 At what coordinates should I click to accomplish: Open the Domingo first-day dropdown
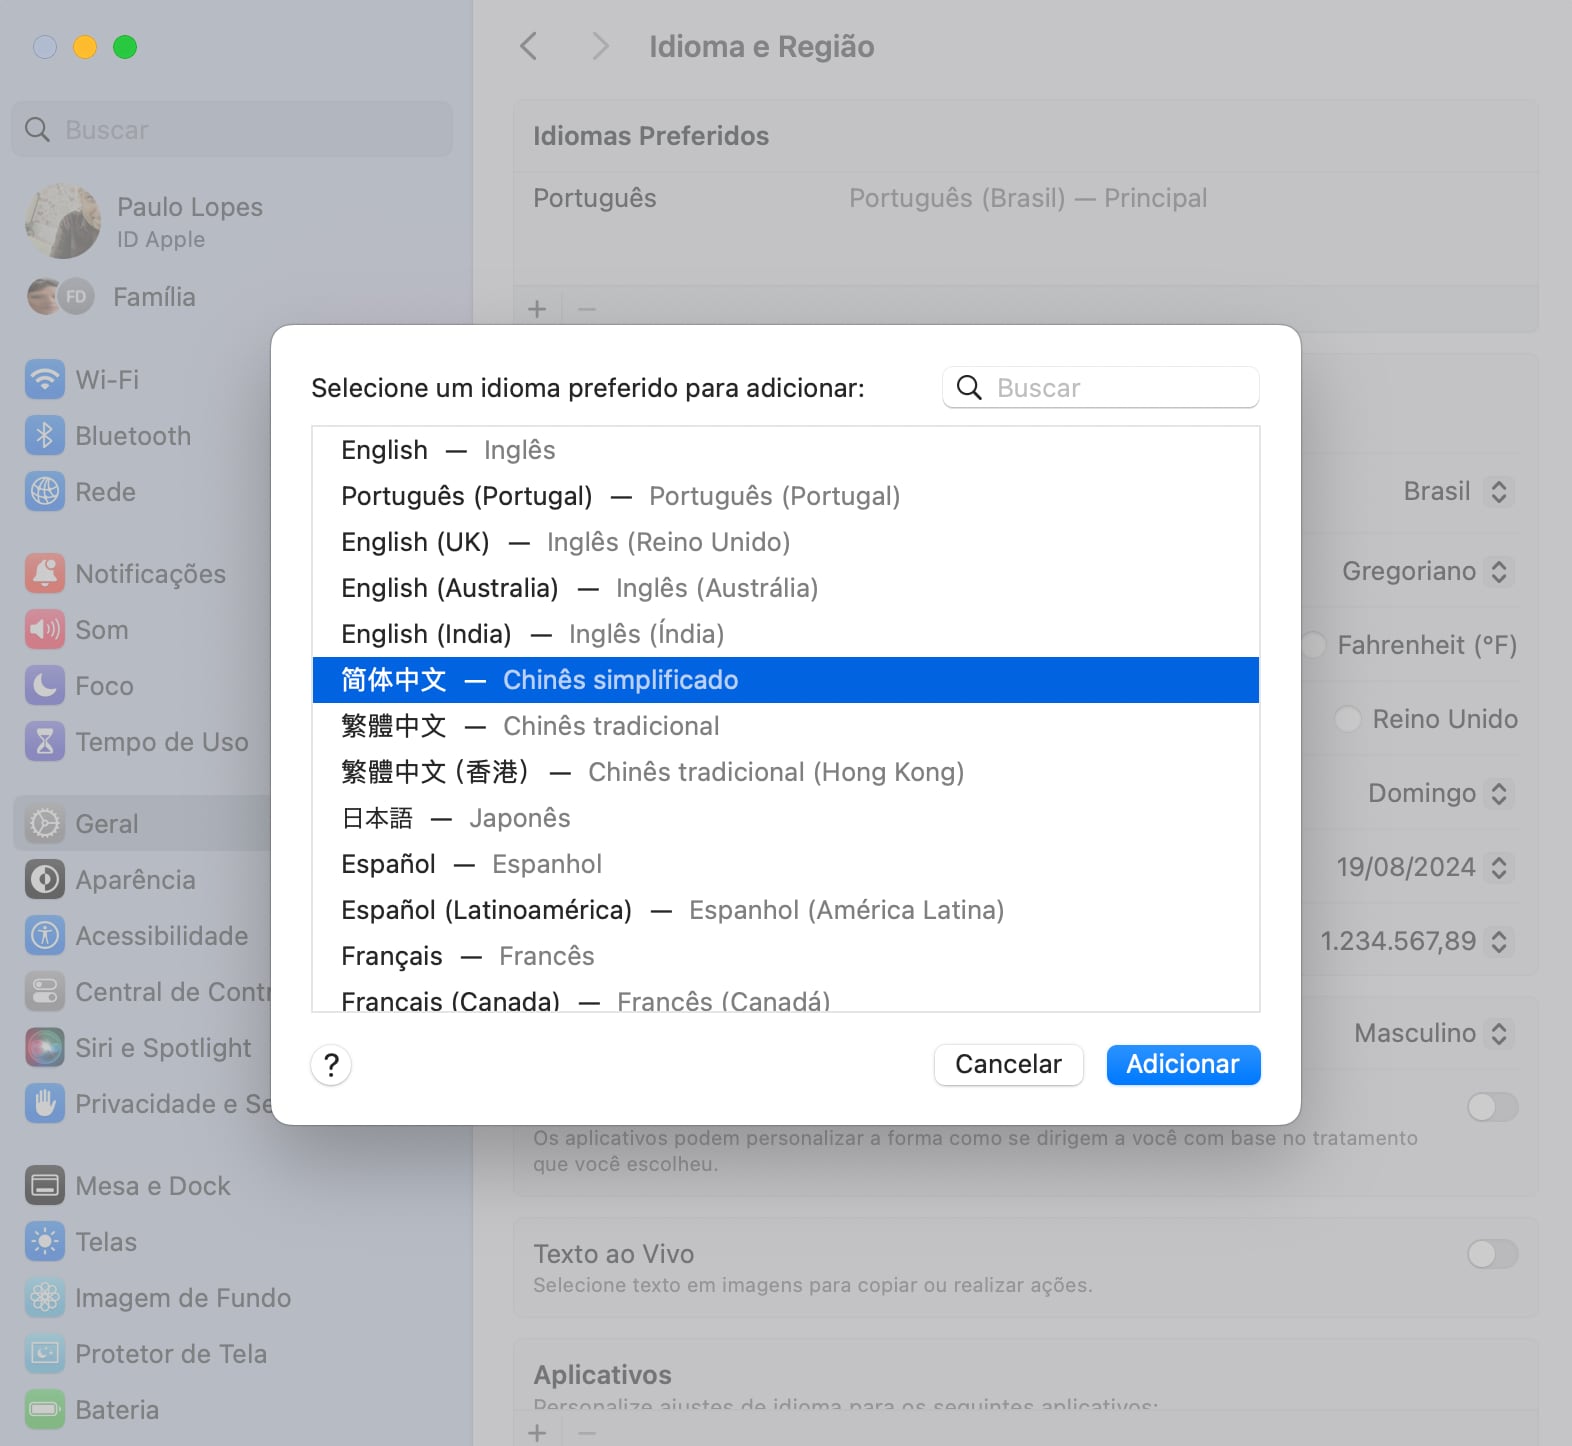click(x=1438, y=794)
